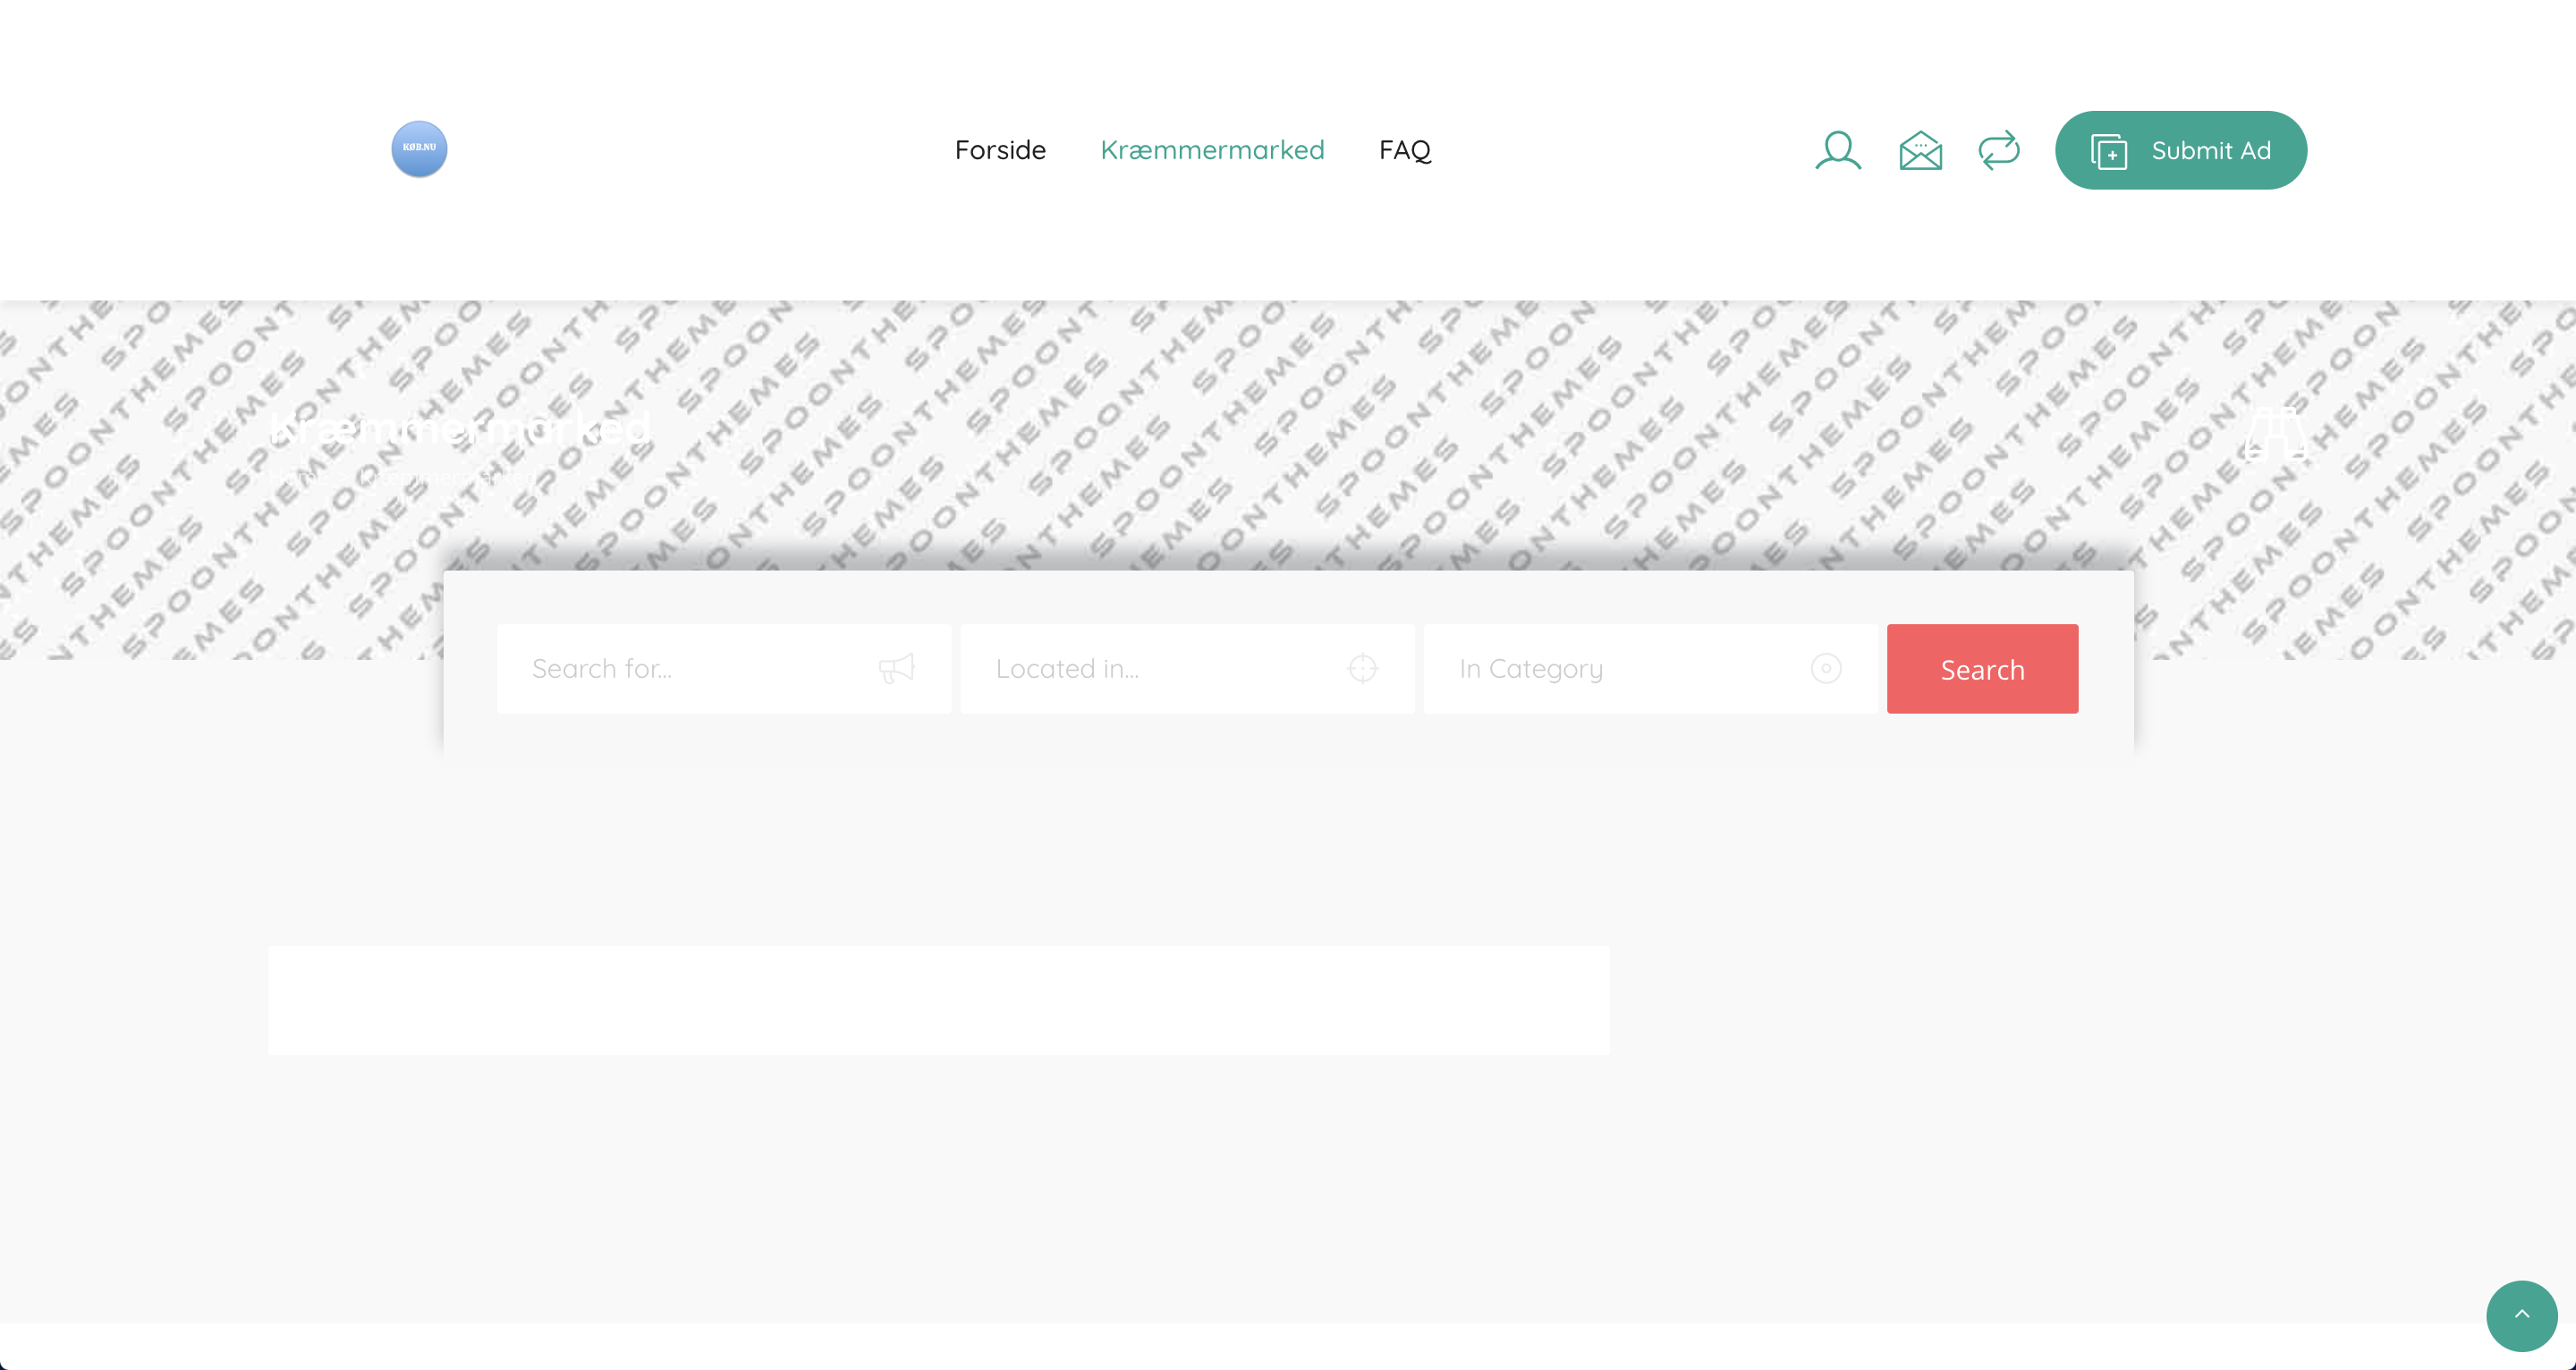This screenshot has width=2576, height=1370.
Task: Focus the Search for... text field
Action: (690, 668)
